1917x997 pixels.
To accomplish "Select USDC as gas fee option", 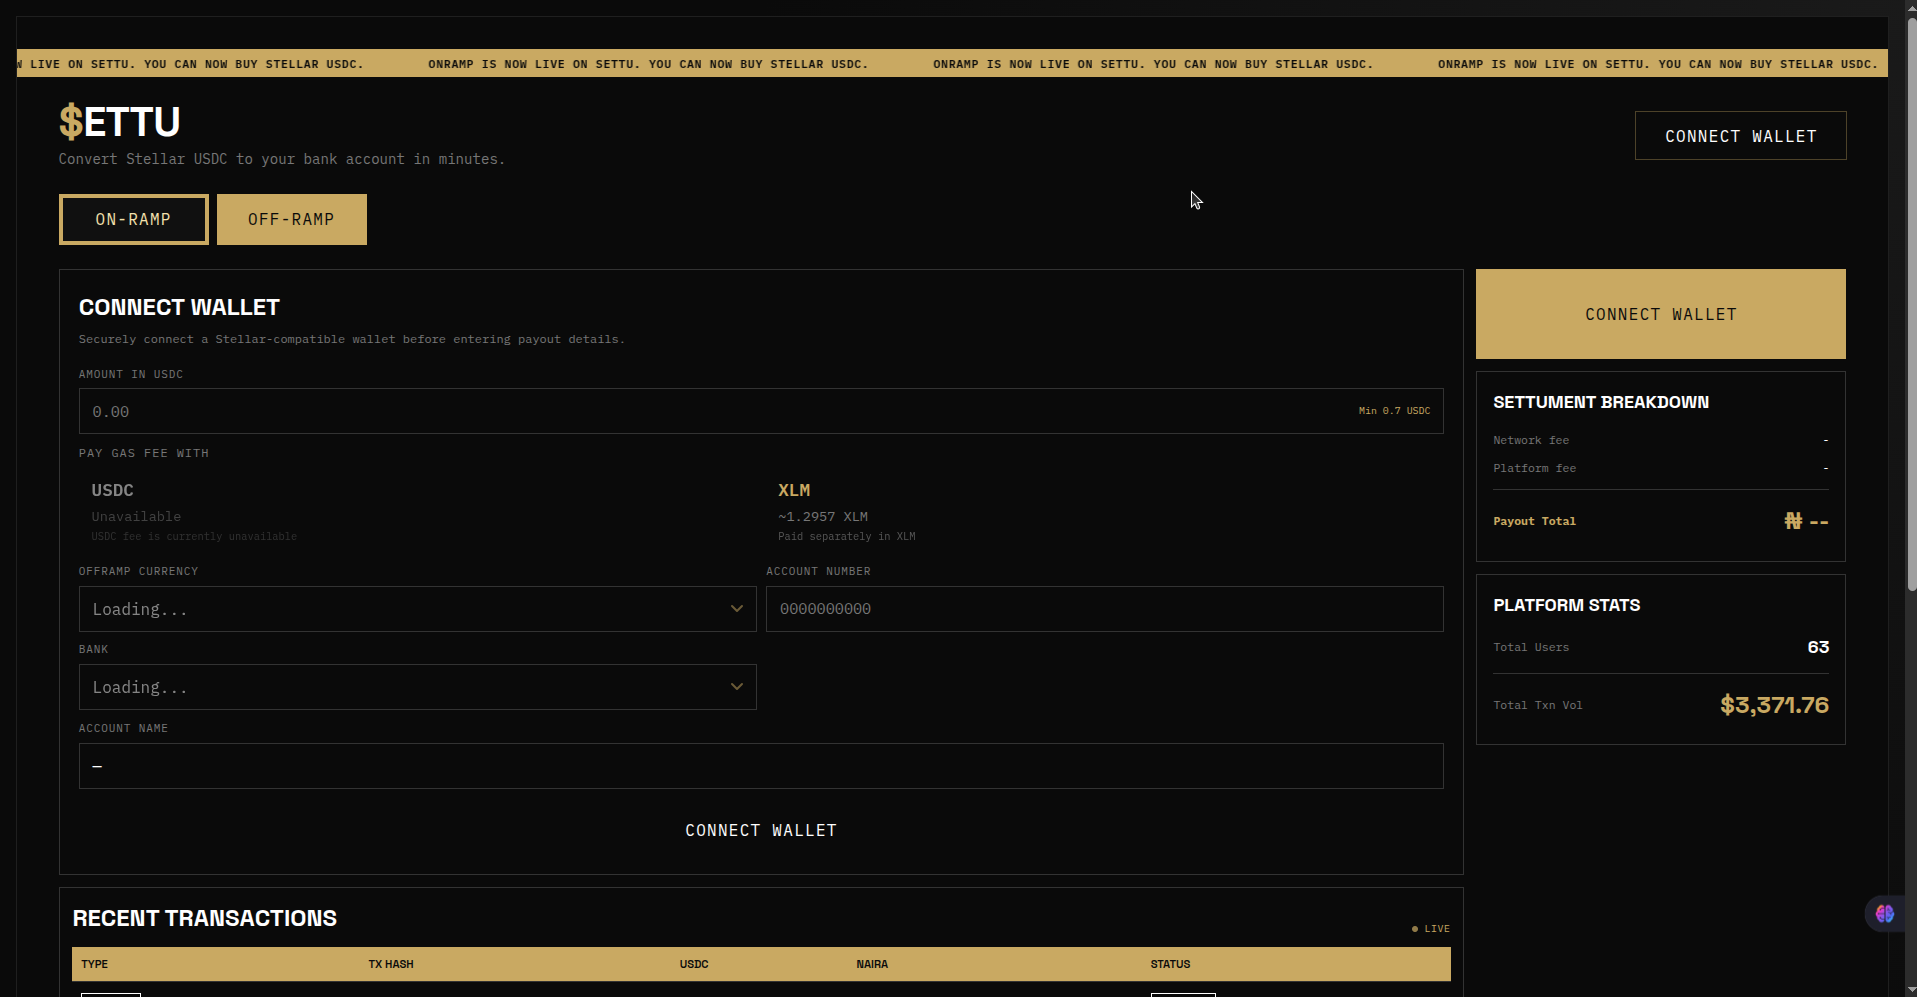I will [420, 512].
